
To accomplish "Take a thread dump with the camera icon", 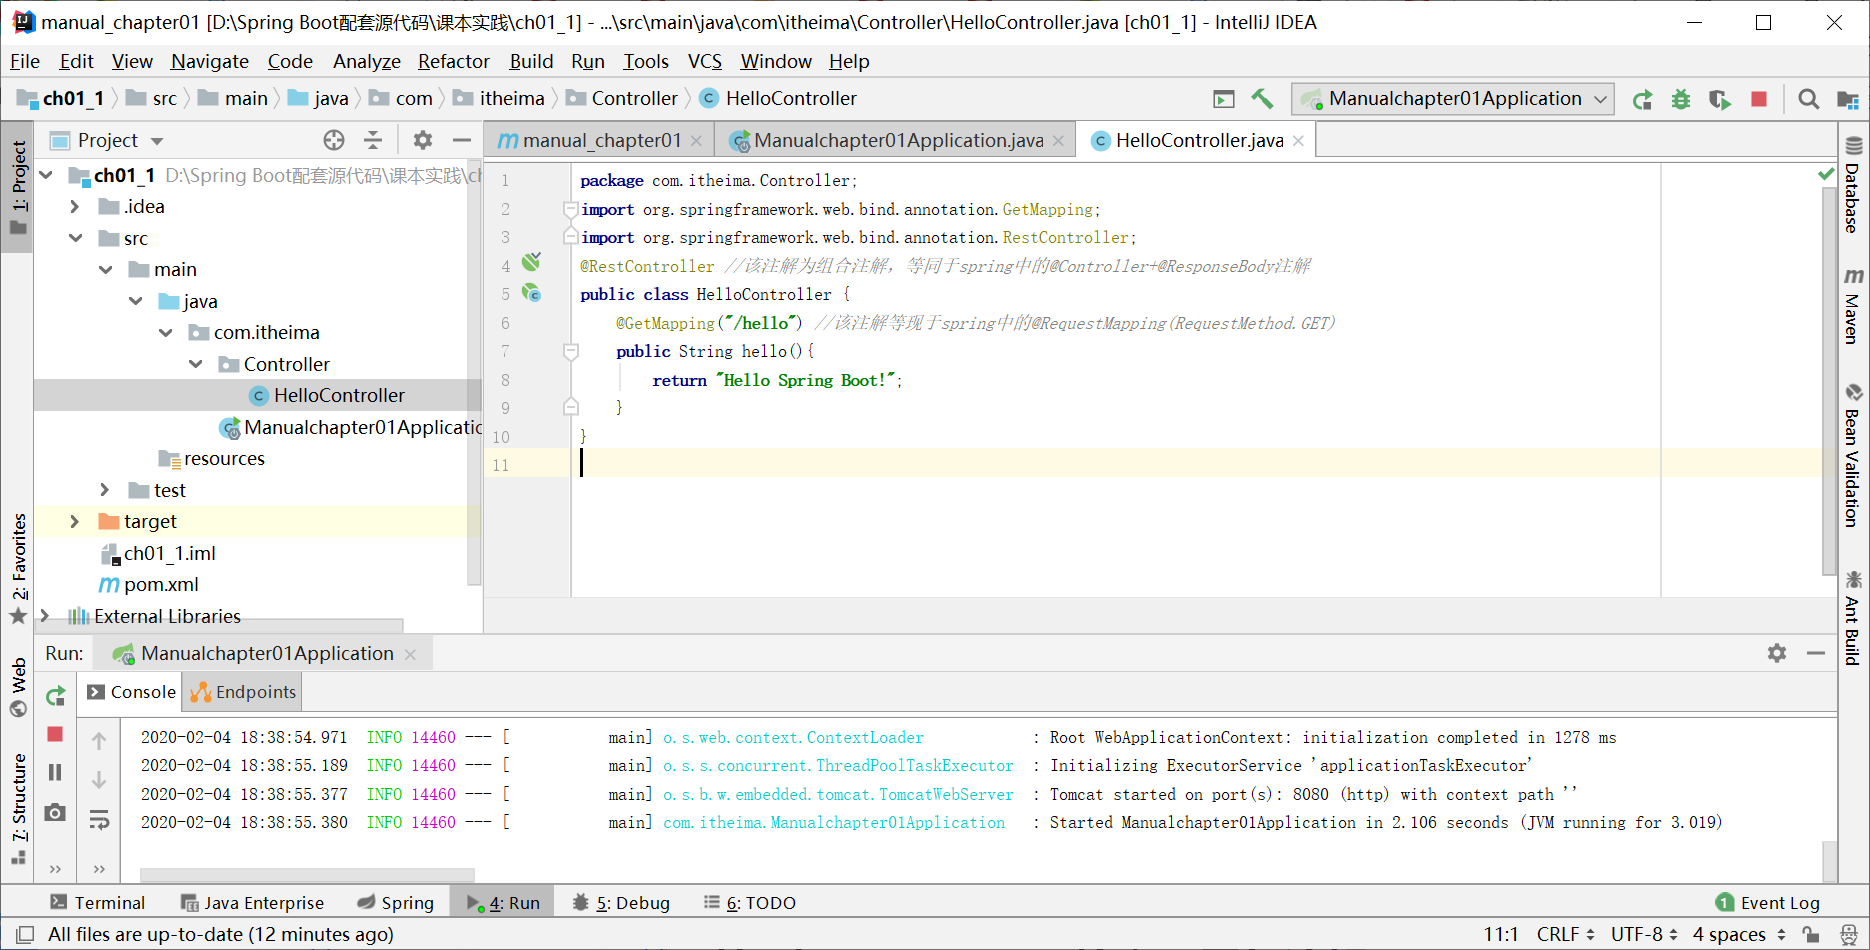I will pos(55,813).
